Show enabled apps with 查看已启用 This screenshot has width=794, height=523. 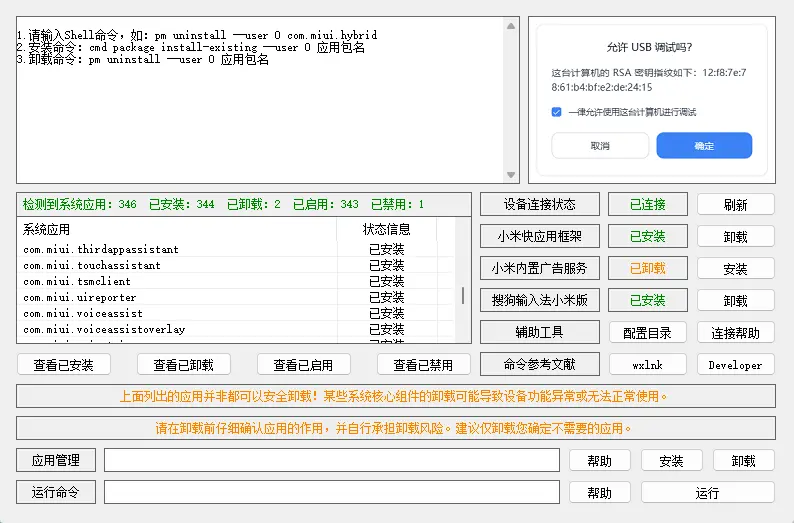pos(304,365)
